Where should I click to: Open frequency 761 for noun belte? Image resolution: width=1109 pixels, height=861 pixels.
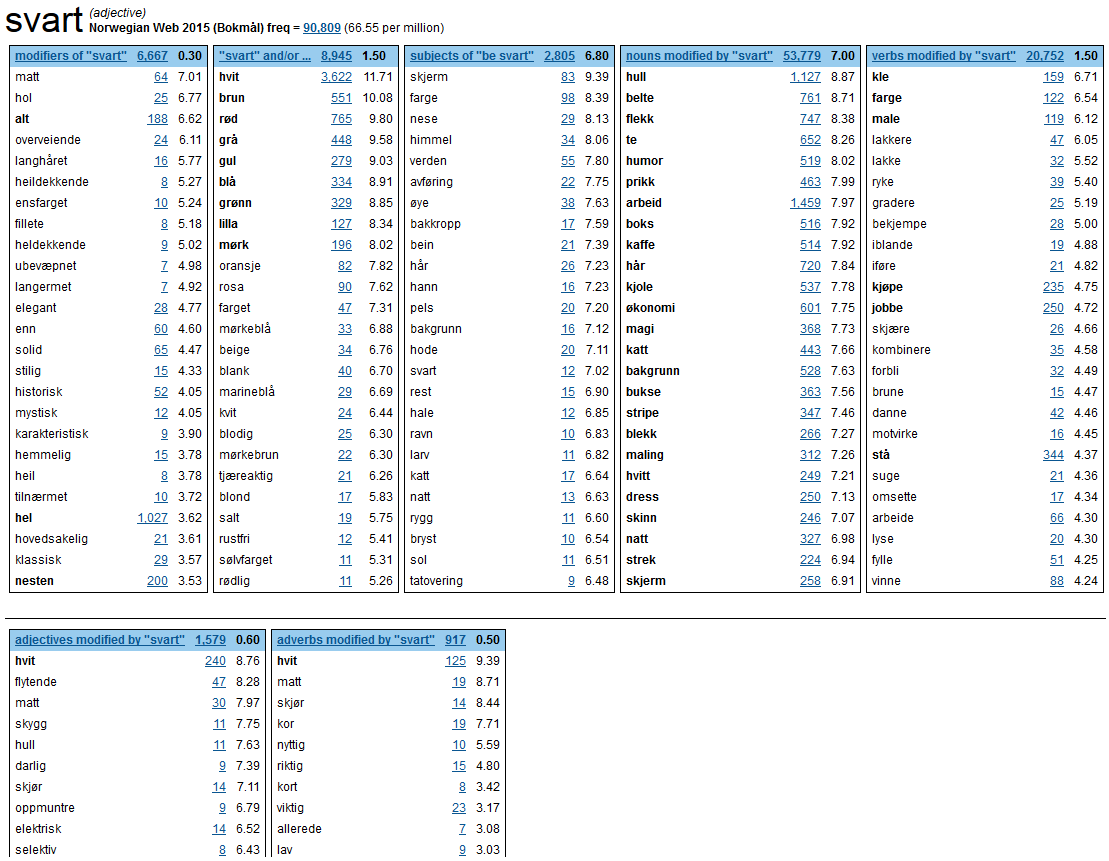811,98
